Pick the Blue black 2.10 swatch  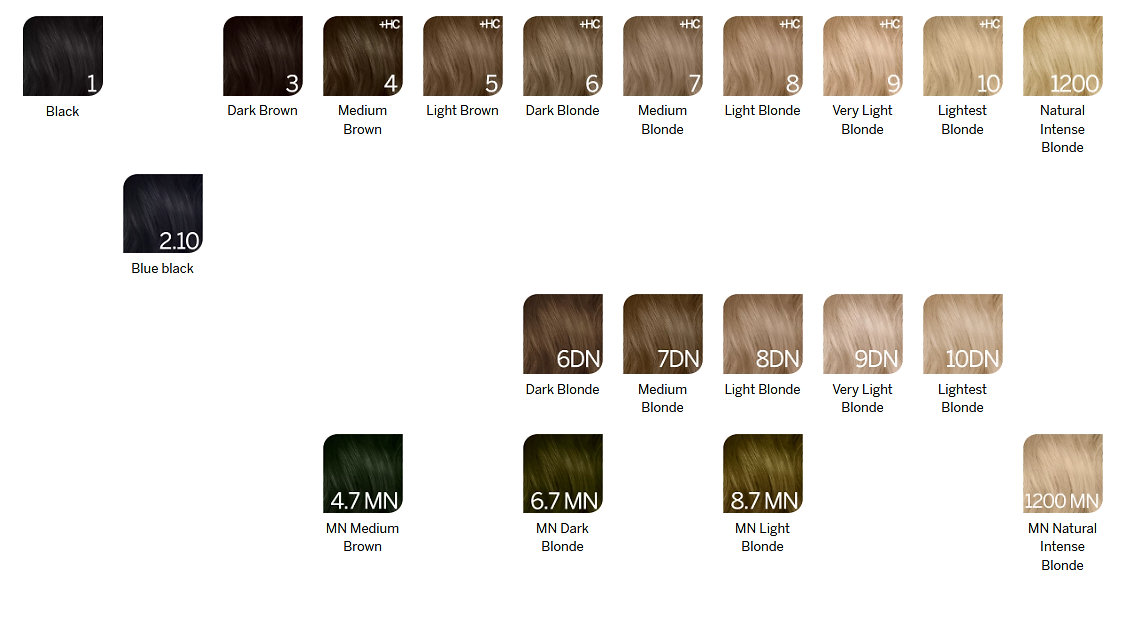[x=162, y=214]
